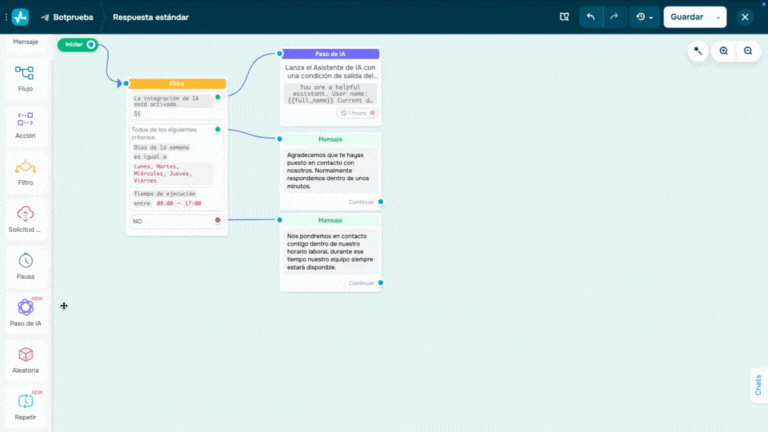Viewport: 768px width, 432px height.
Task: Select the Aleatoria cube icon
Action: click(x=25, y=355)
